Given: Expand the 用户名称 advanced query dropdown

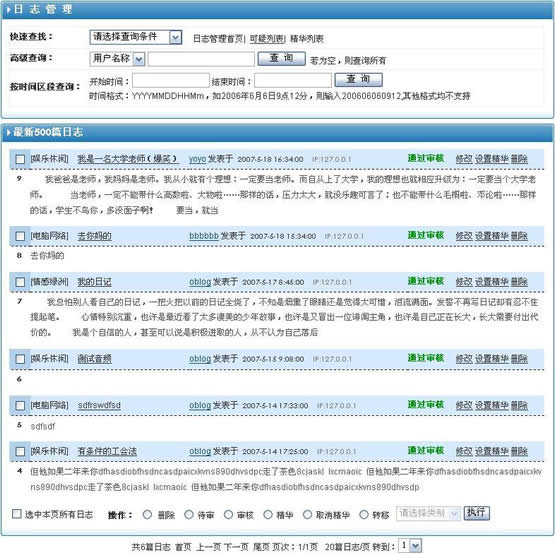Looking at the screenshot, I should 117,59.
